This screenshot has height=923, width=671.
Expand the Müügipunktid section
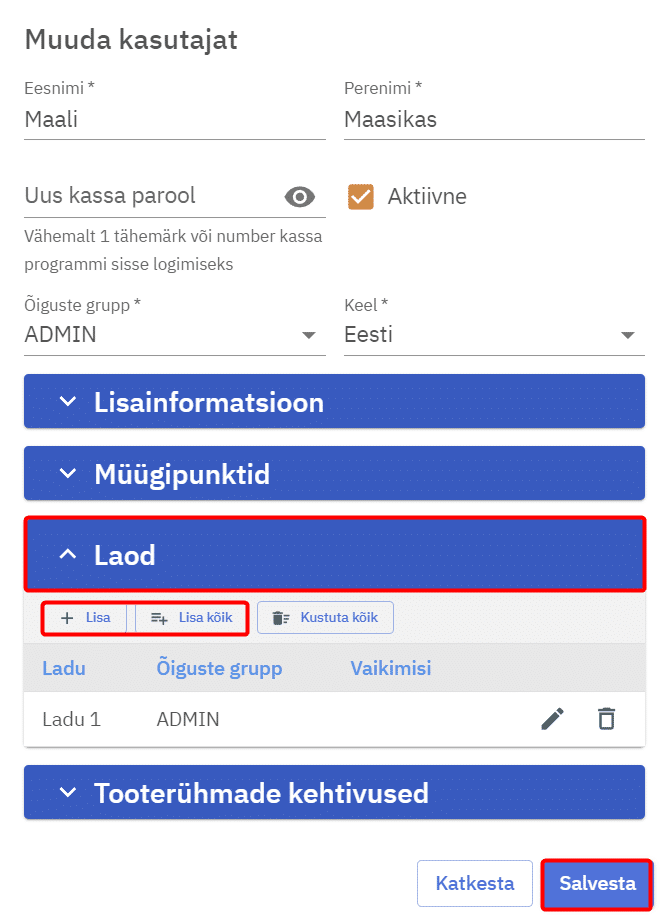[334, 473]
